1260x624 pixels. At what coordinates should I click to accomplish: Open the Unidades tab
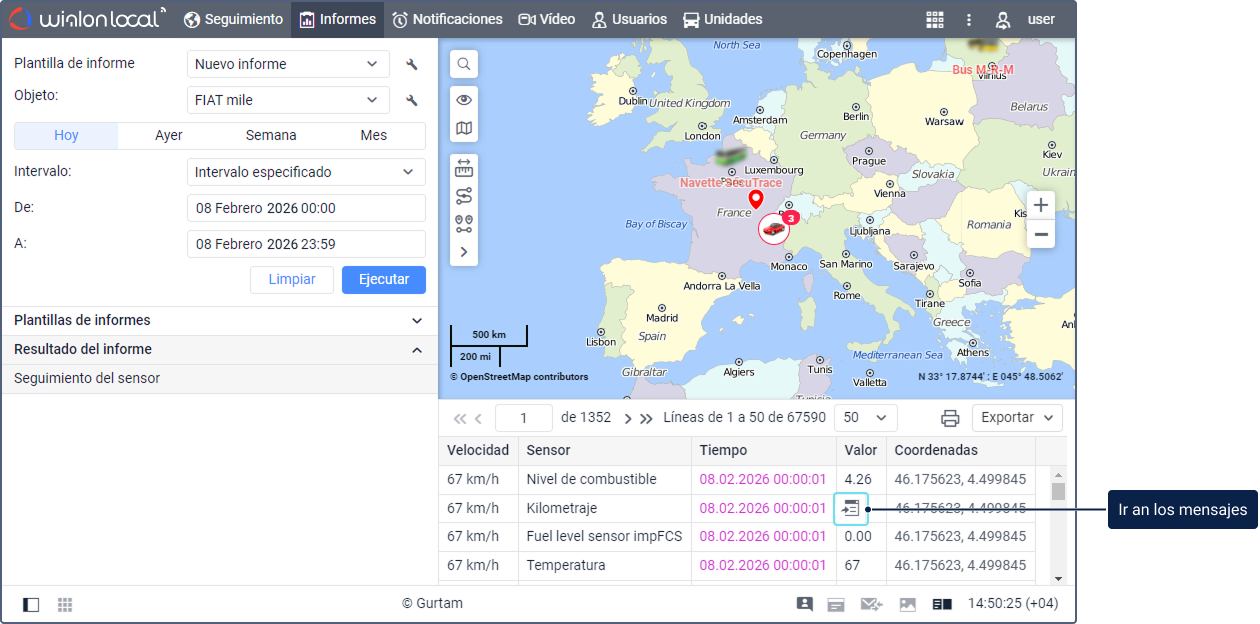(x=722, y=19)
